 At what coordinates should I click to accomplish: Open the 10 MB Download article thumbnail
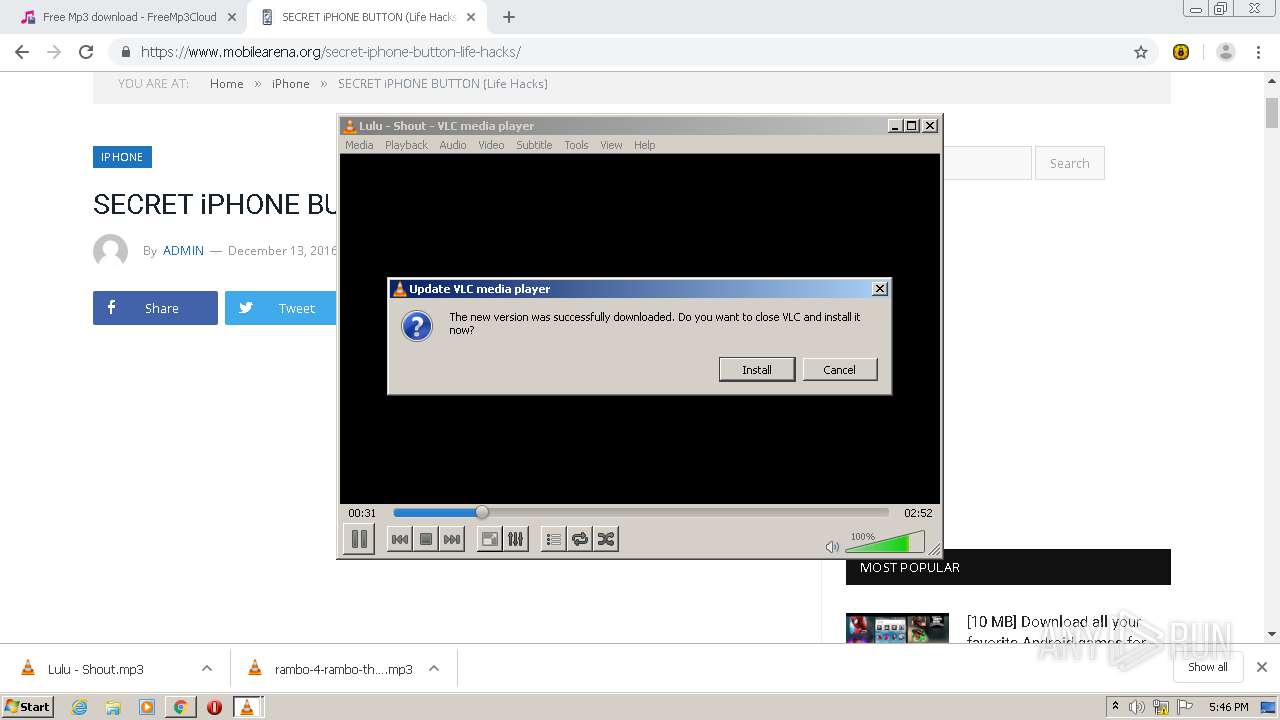coord(897,628)
